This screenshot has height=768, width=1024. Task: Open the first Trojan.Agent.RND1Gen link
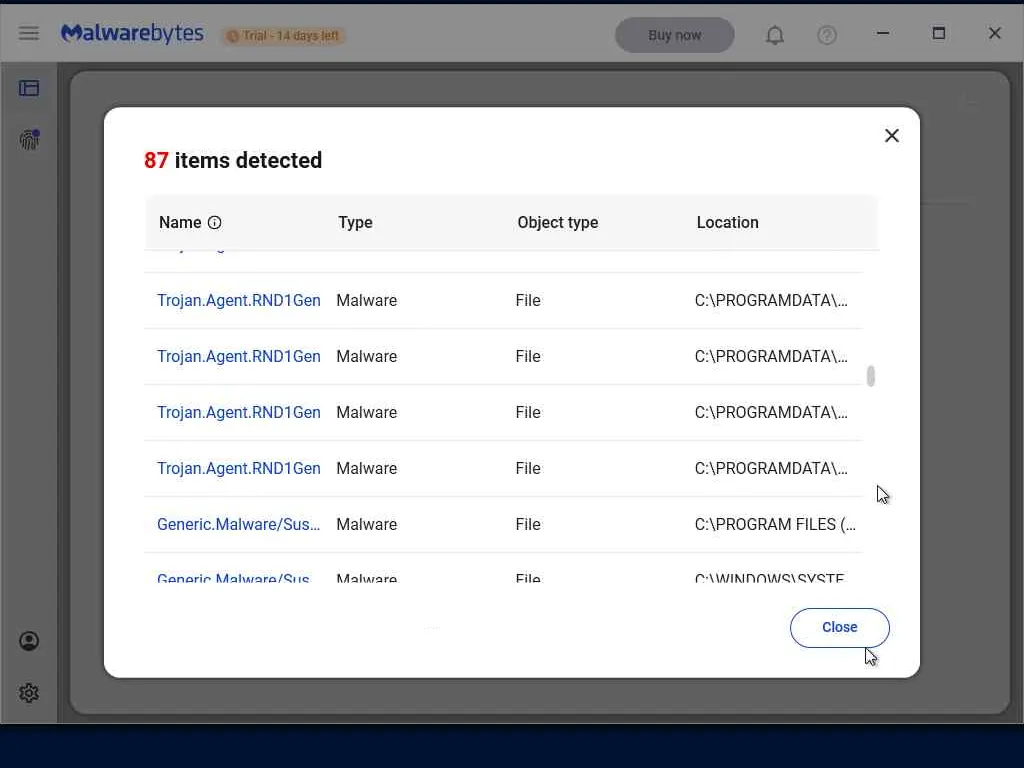239,300
